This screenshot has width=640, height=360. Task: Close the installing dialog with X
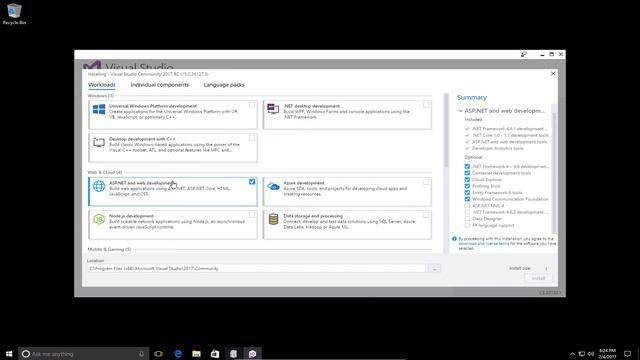point(553,73)
